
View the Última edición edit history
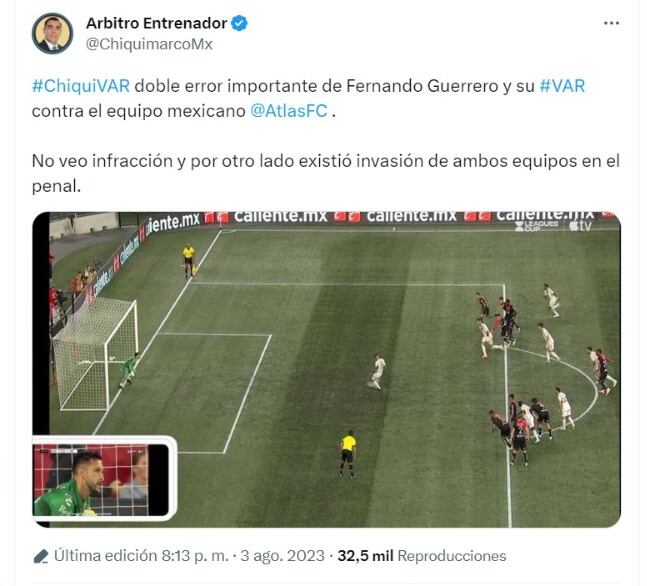click(x=141, y=556)
